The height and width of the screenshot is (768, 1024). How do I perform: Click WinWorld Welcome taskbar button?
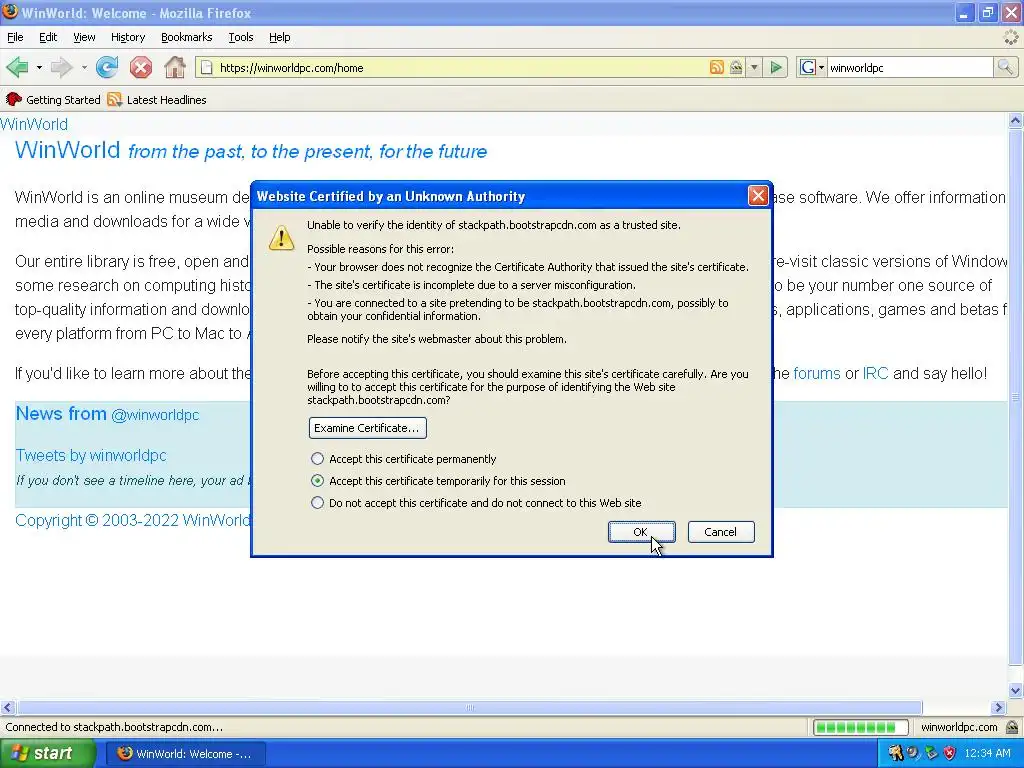point(184,754)
